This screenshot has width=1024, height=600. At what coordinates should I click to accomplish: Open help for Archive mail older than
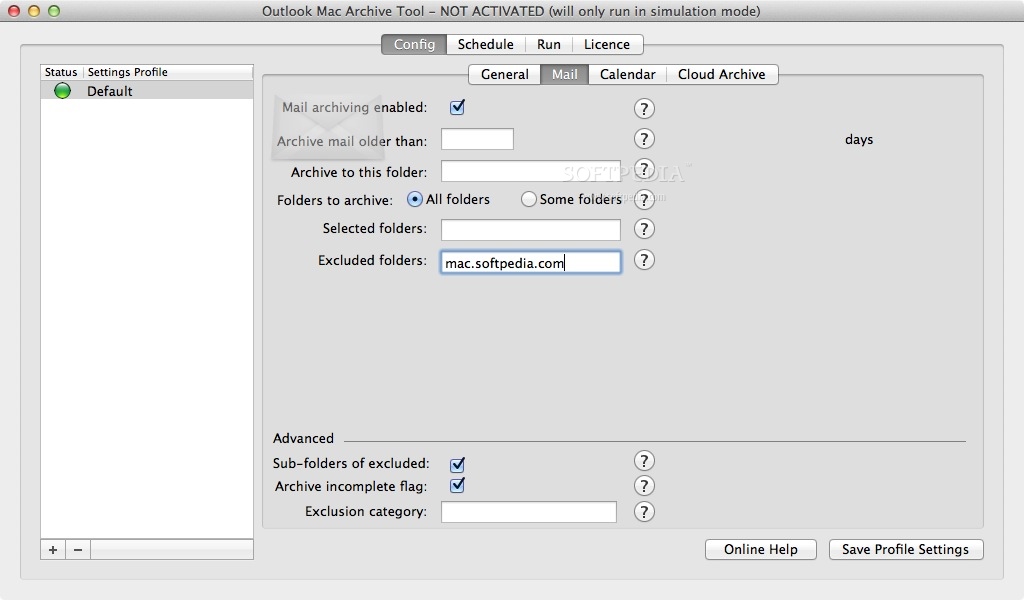[644, 138]
